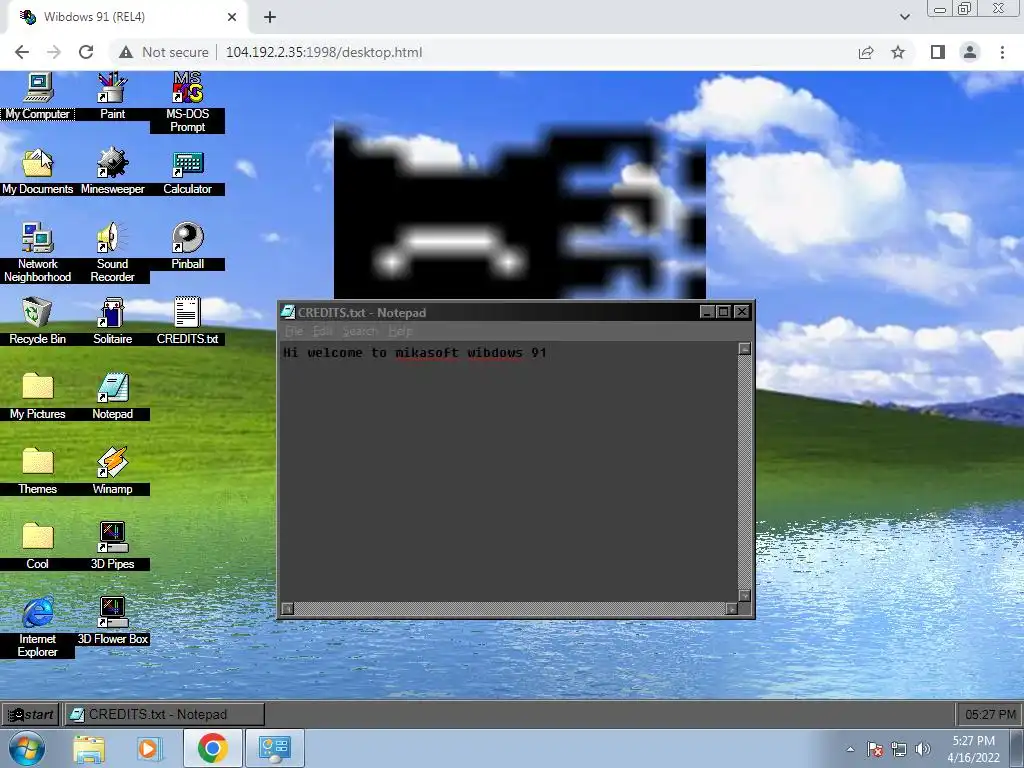Image resolution: width=1024 pixels, height=768 pixels.
Task: Open Notepad's File menu
Action: coord(294,331)
